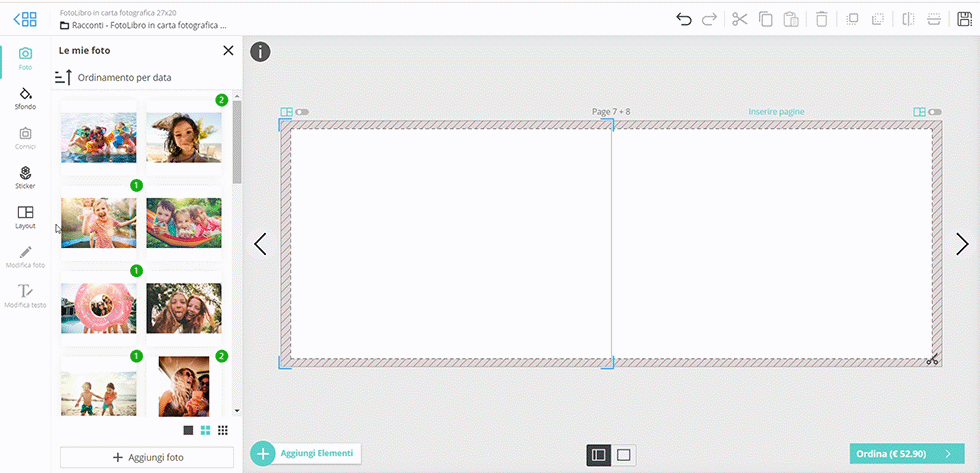Go to the next page spread
This screenshot has height=473, width=980.
(962, 244)
